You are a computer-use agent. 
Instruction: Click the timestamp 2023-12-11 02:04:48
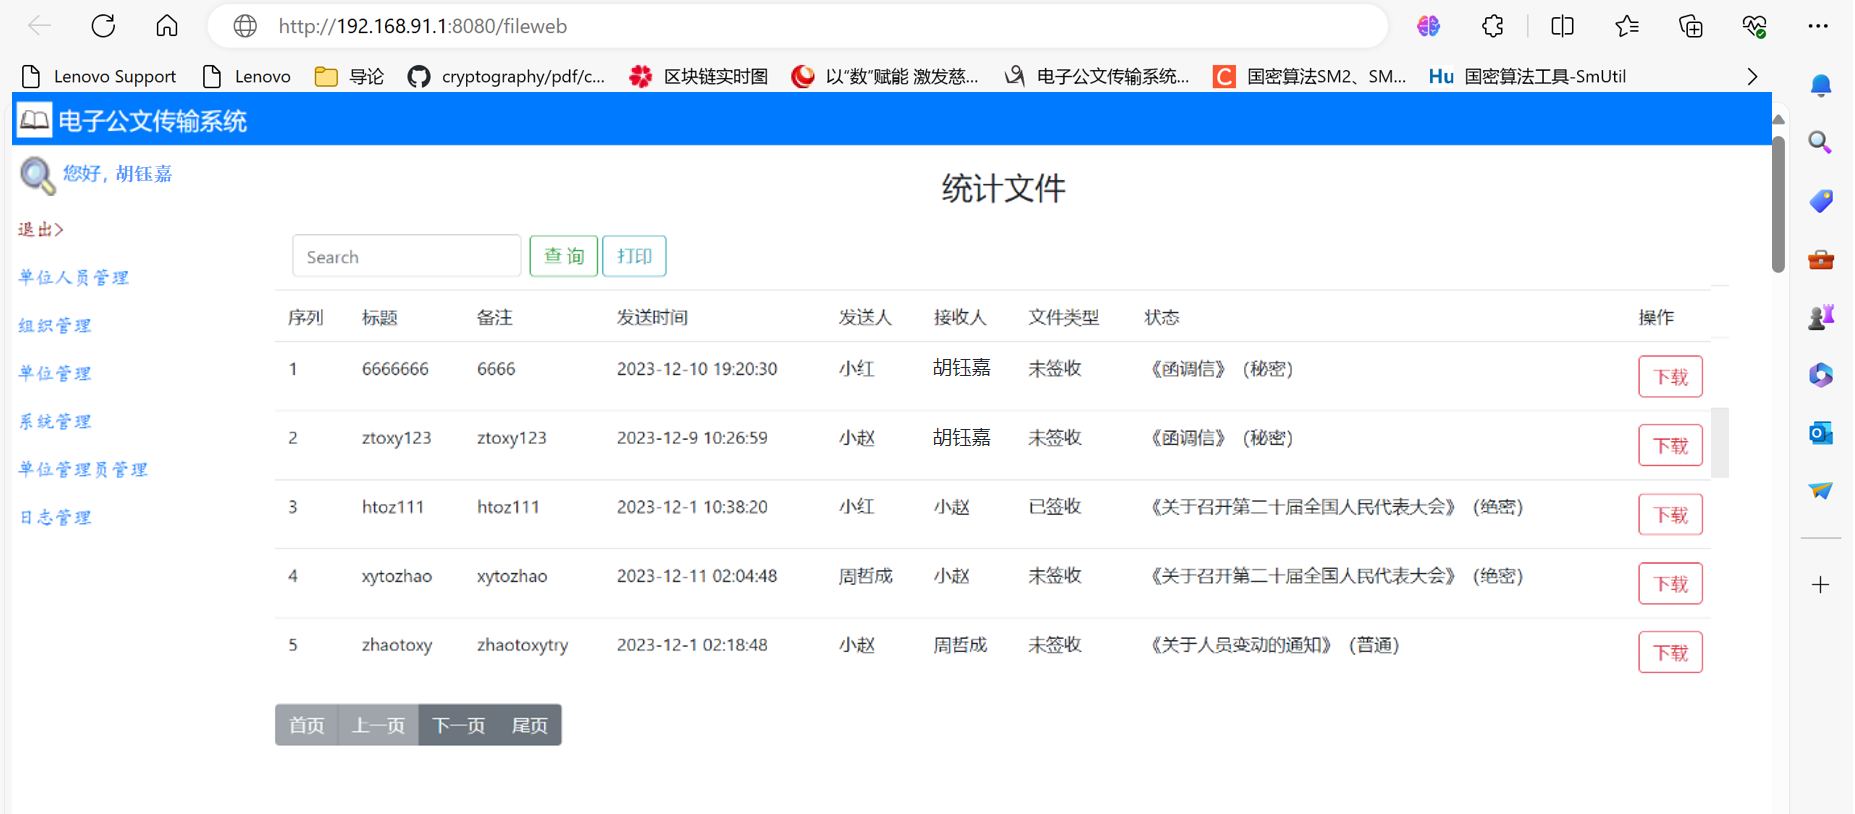(x=697, y=576)
